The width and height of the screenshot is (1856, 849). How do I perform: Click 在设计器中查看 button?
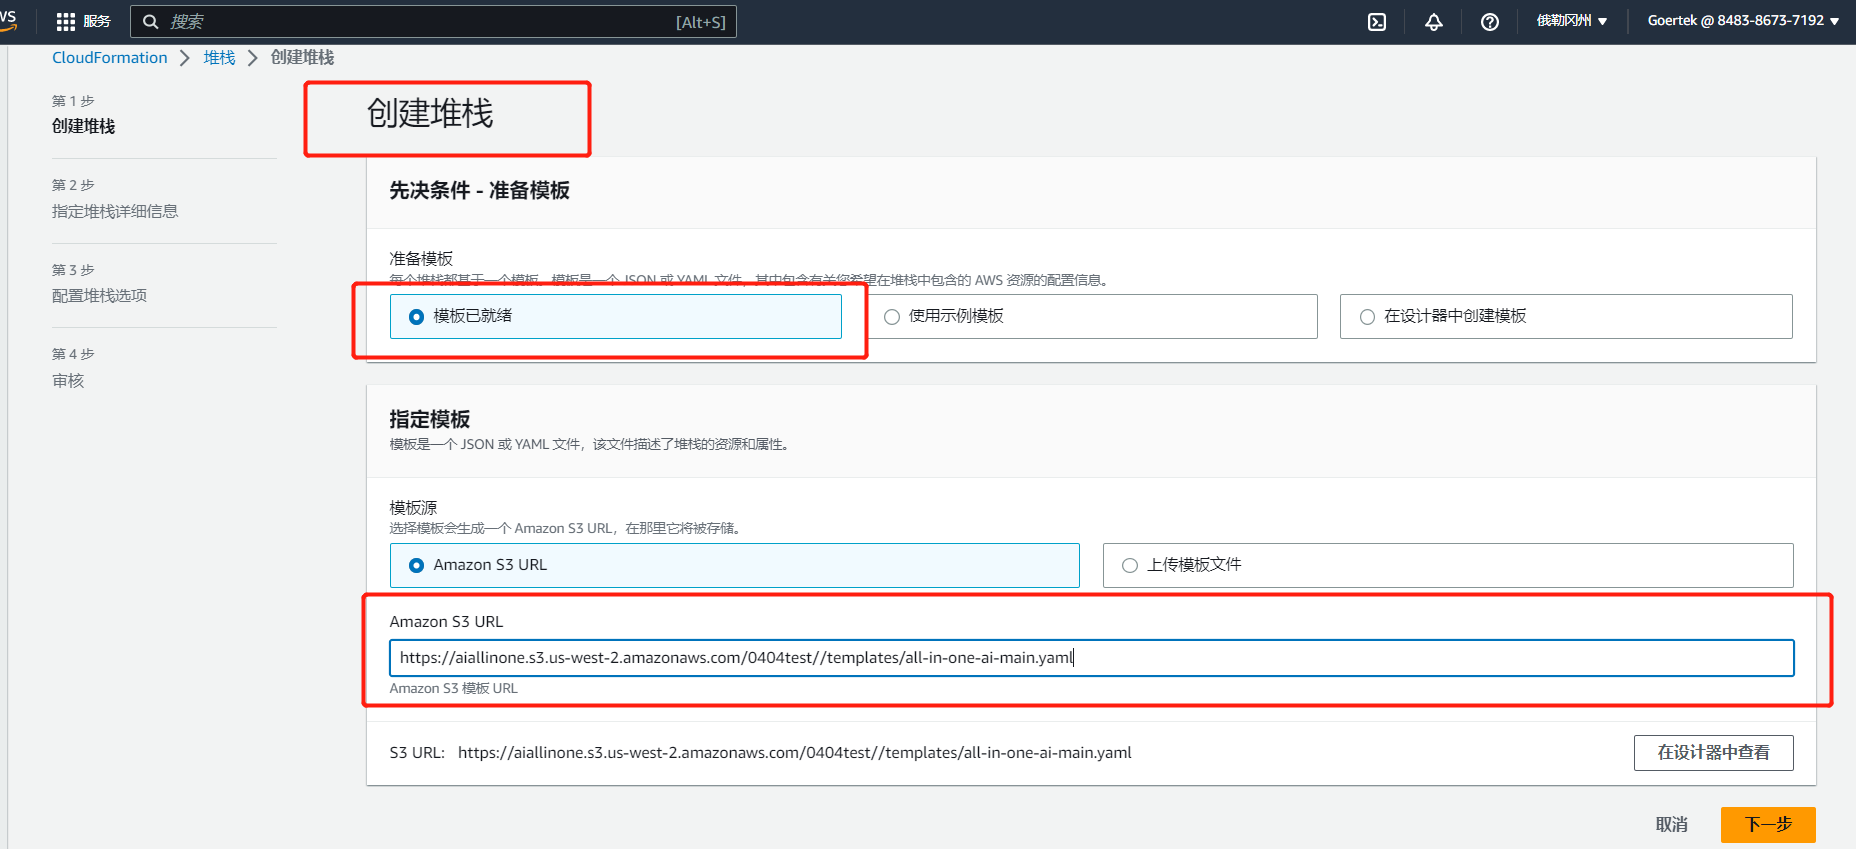click(x=1712, y=753)
